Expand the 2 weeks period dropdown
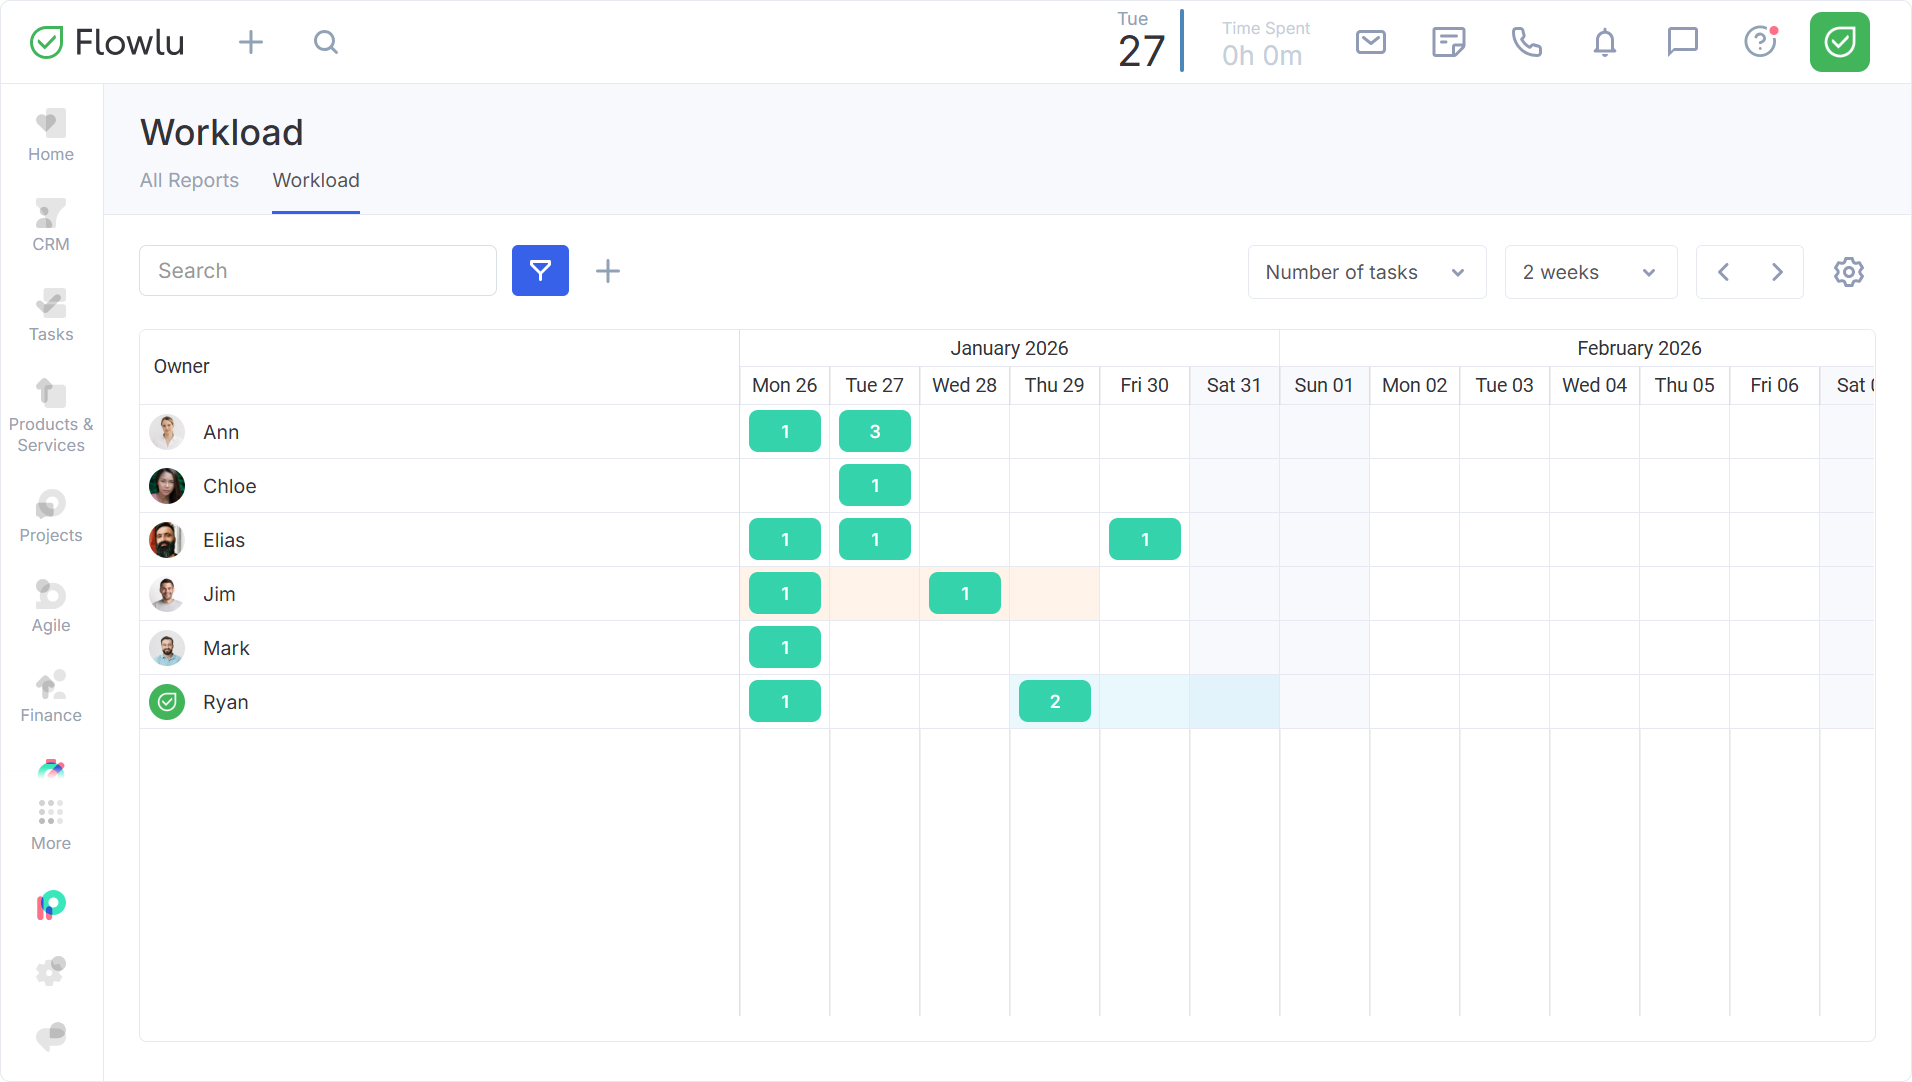This screenshot has width=1912, height=1082. (1590, 272)
